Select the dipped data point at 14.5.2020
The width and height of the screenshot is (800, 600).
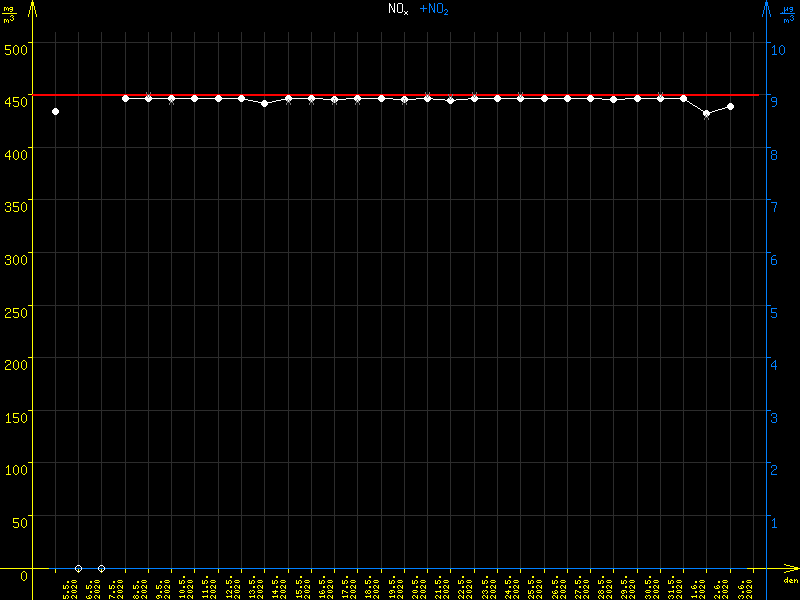click(264, 103)
